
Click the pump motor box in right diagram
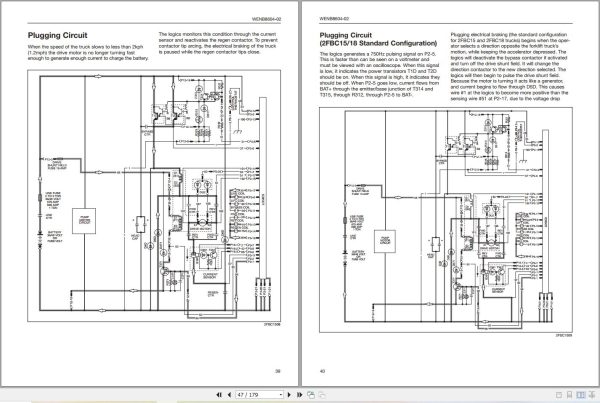point(385,241)
